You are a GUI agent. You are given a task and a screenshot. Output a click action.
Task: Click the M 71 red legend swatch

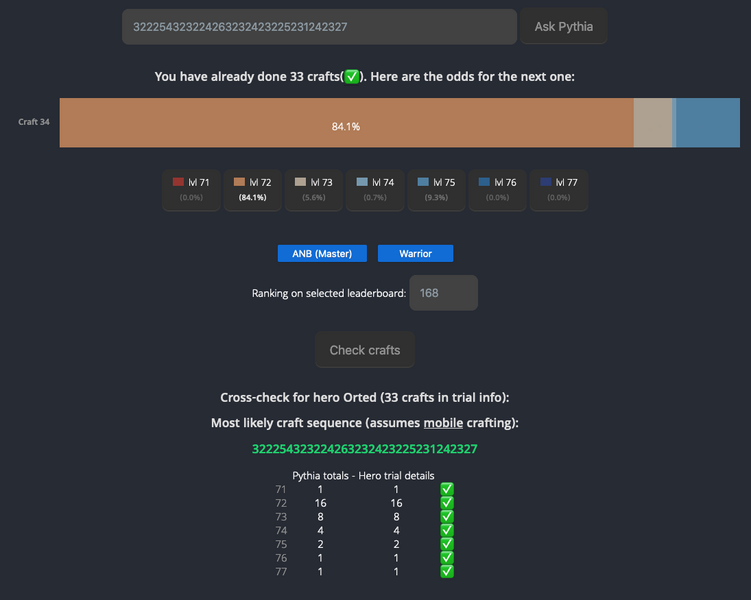[178, 182]
